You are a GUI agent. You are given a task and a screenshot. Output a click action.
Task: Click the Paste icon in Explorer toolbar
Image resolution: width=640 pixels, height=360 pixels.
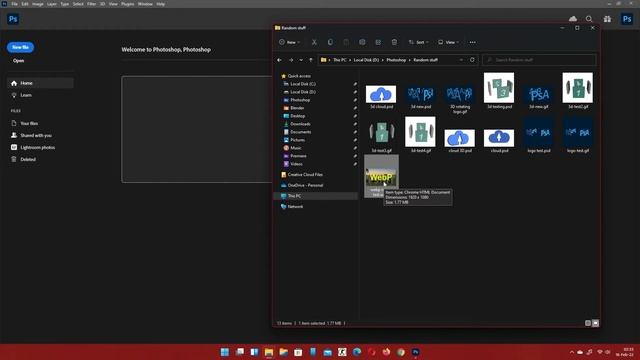(x=346, y=42)
